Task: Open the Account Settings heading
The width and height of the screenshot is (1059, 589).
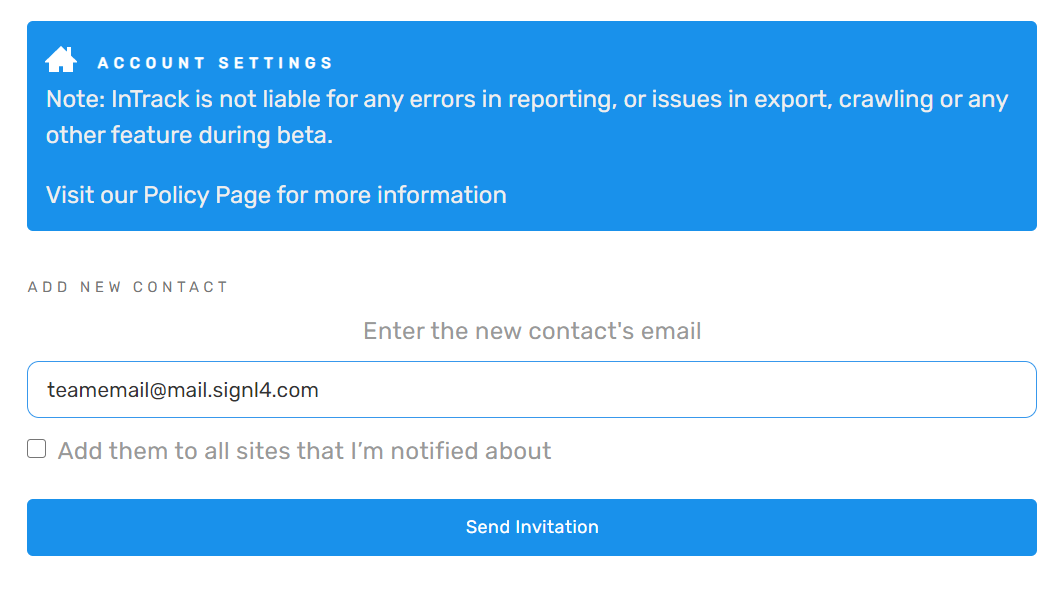Action: pyautogui.click(x=215, y=63)
